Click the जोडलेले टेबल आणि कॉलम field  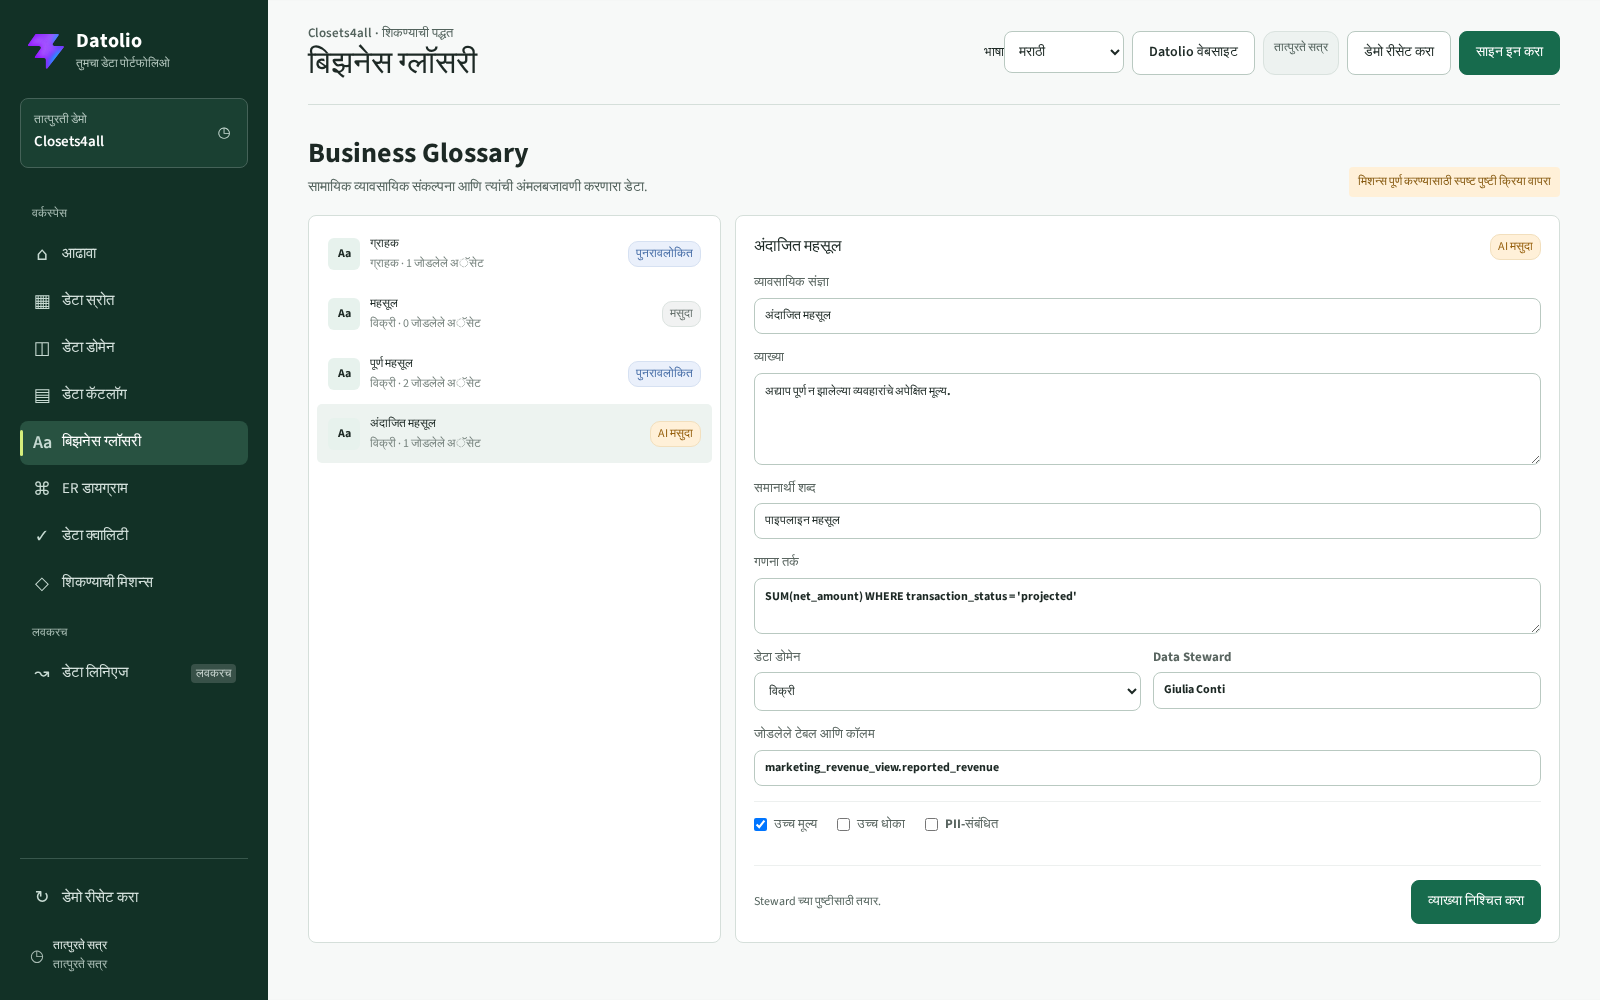pos(1147,768)
